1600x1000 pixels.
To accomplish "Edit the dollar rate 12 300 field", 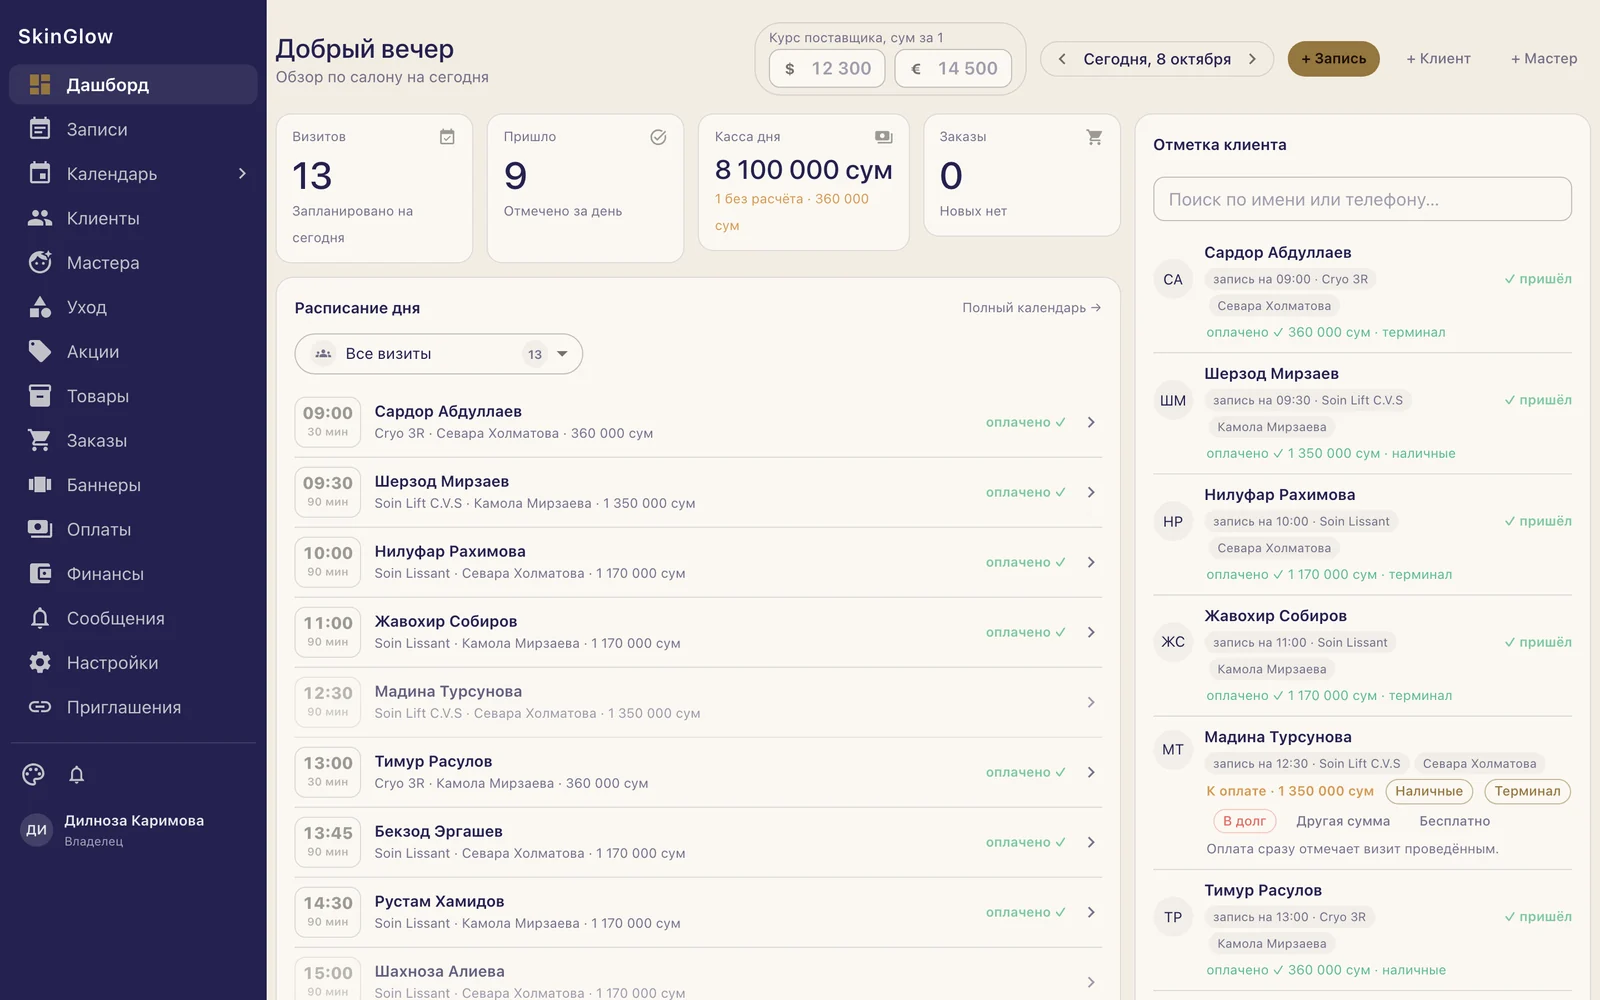I will point(827,68).
